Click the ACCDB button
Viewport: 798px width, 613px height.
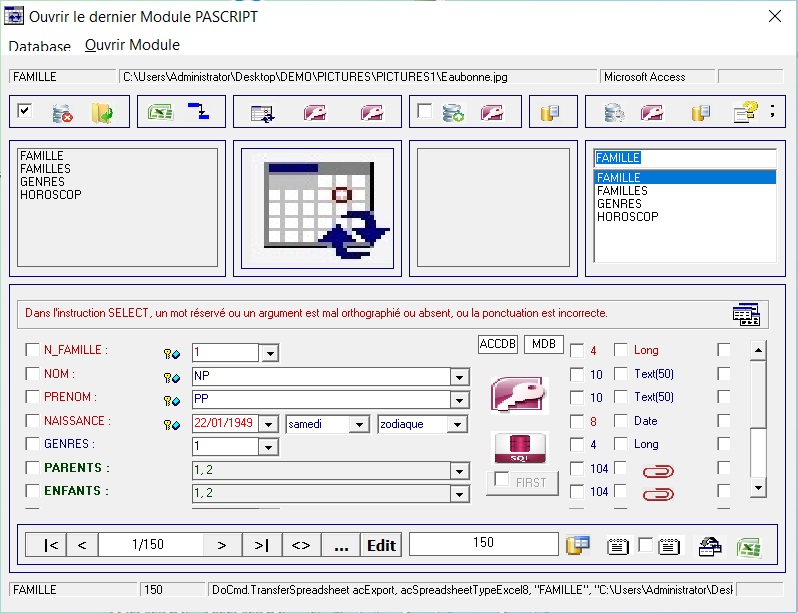[498, 344]
